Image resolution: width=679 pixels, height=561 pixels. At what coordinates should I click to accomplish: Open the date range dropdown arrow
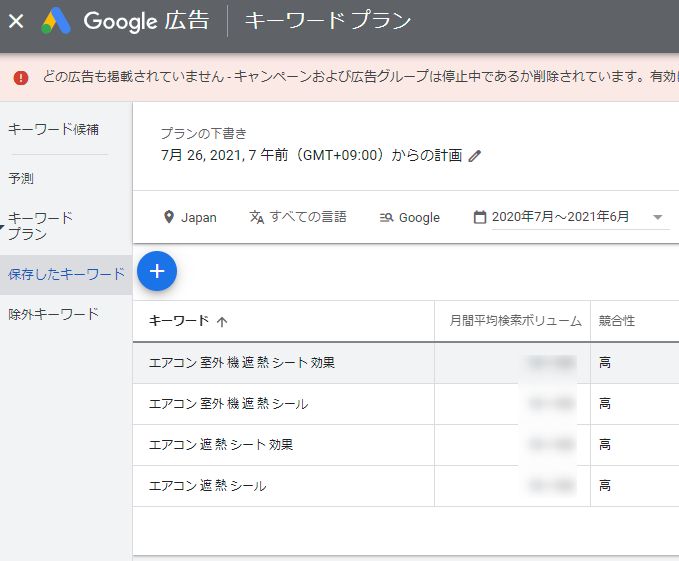tap(657, 217)
